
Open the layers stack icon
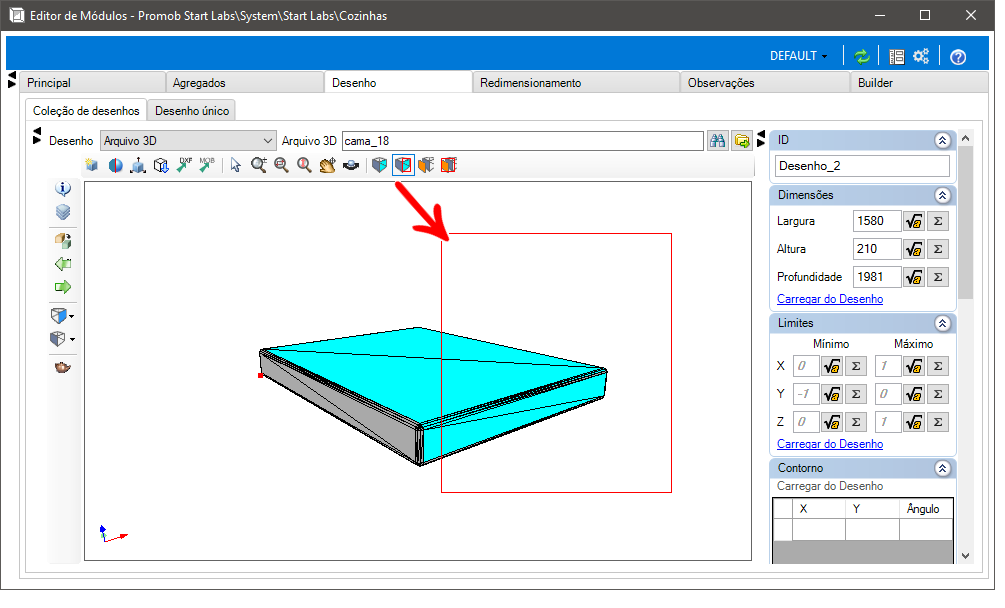[x=63, y=211]
